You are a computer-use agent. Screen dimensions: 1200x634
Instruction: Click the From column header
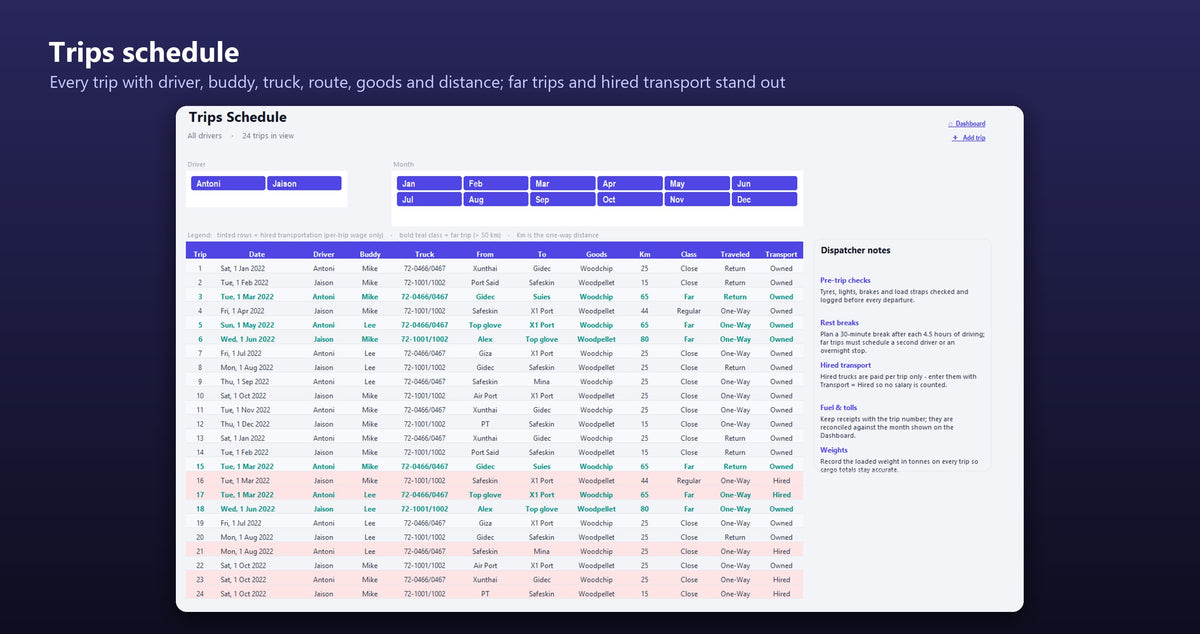tap(485, 254)
